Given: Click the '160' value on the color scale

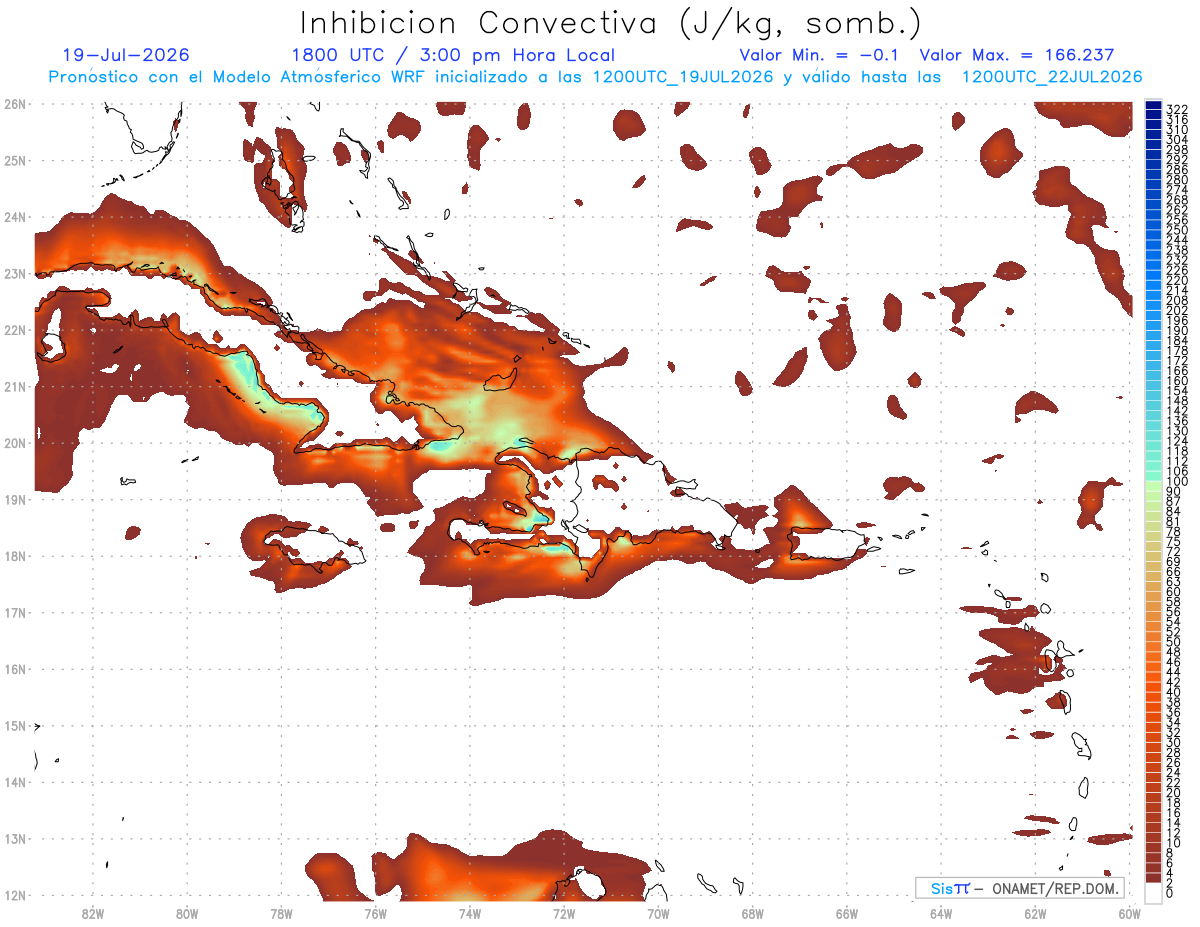Looking at the screenshot, I should (1177, 381).
